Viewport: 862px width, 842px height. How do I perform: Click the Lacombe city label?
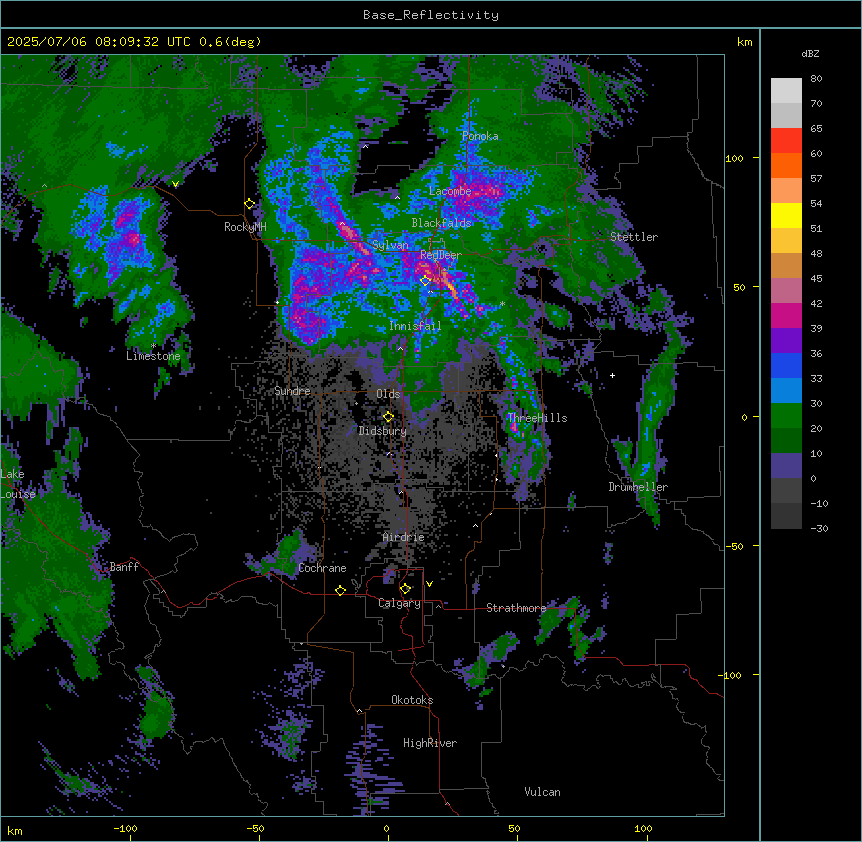(x=450, y=191)
